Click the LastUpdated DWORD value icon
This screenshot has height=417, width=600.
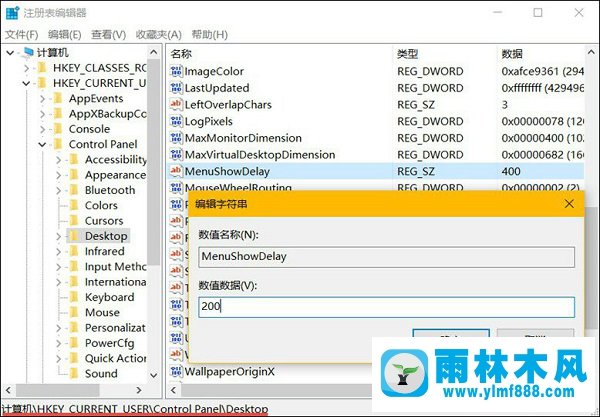point(176,88)
